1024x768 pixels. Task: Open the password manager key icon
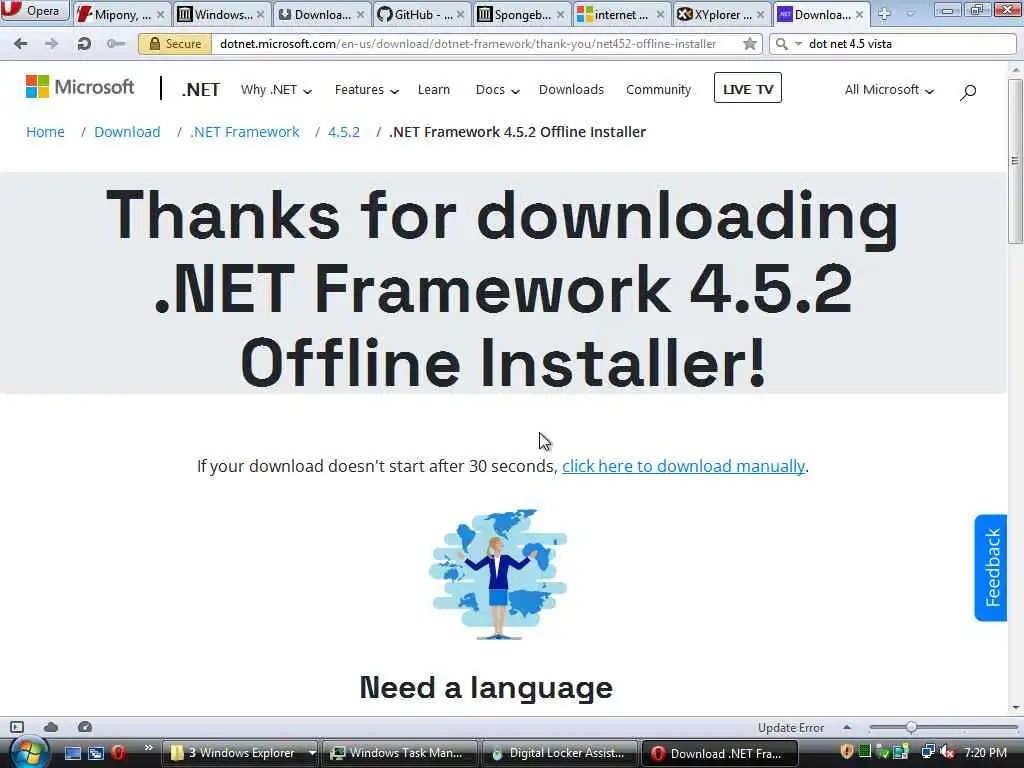coord(116,44)
